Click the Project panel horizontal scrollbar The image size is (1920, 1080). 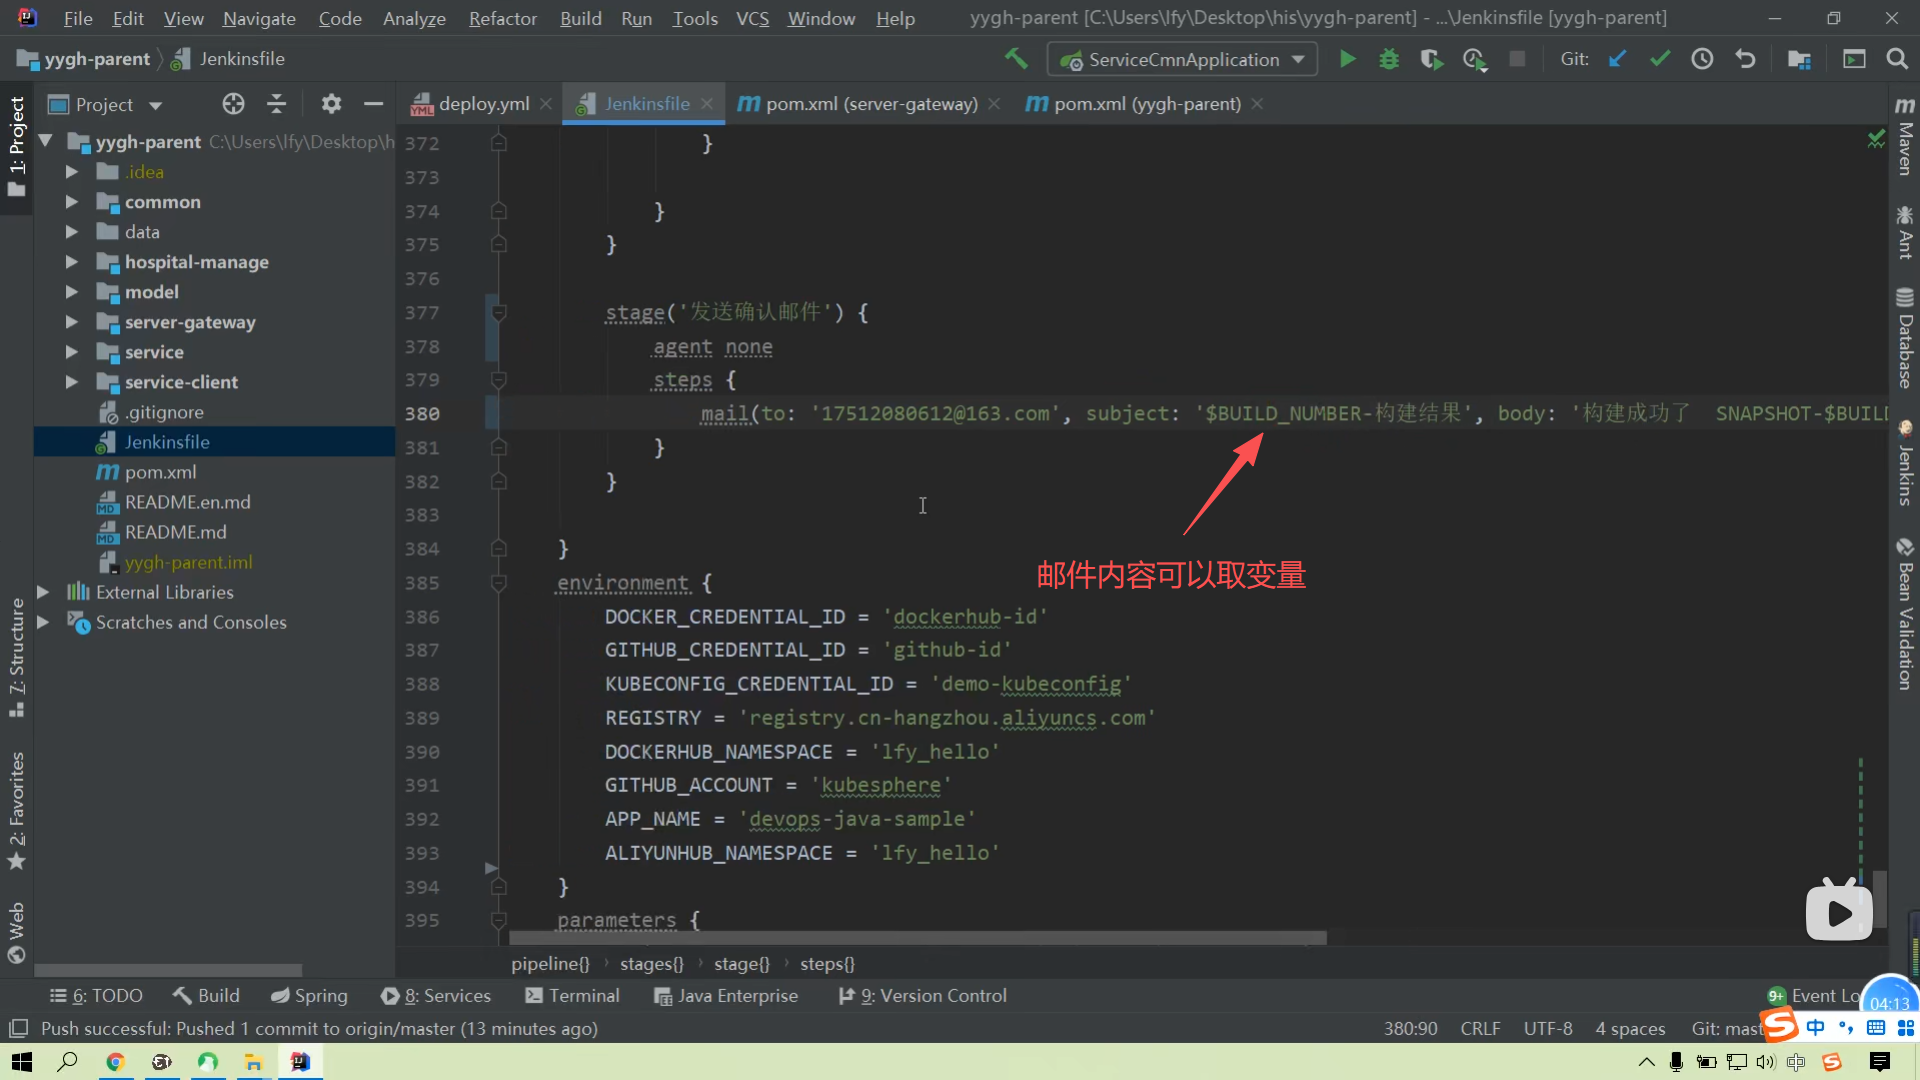(168, 970)
